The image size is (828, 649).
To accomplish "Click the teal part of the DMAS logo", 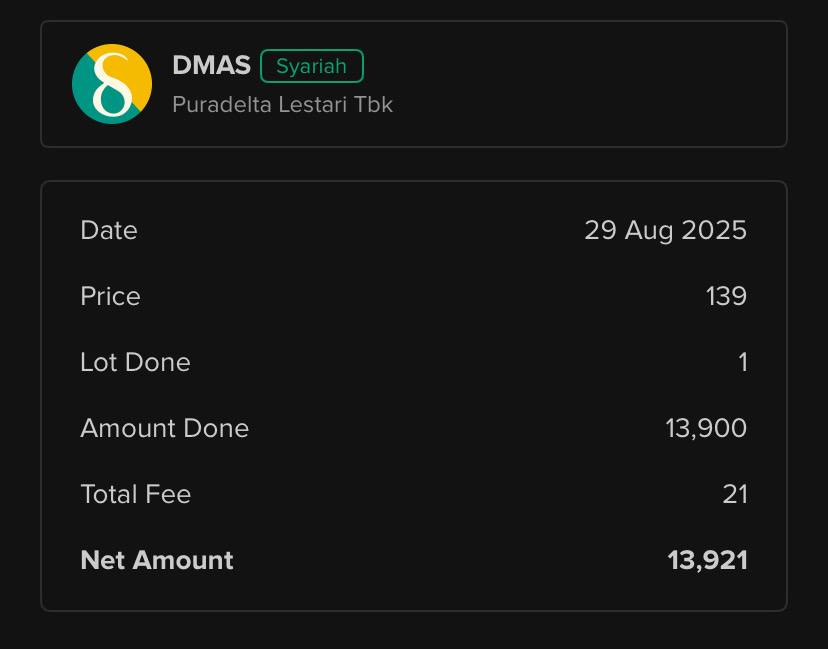I will coord(83,95).
